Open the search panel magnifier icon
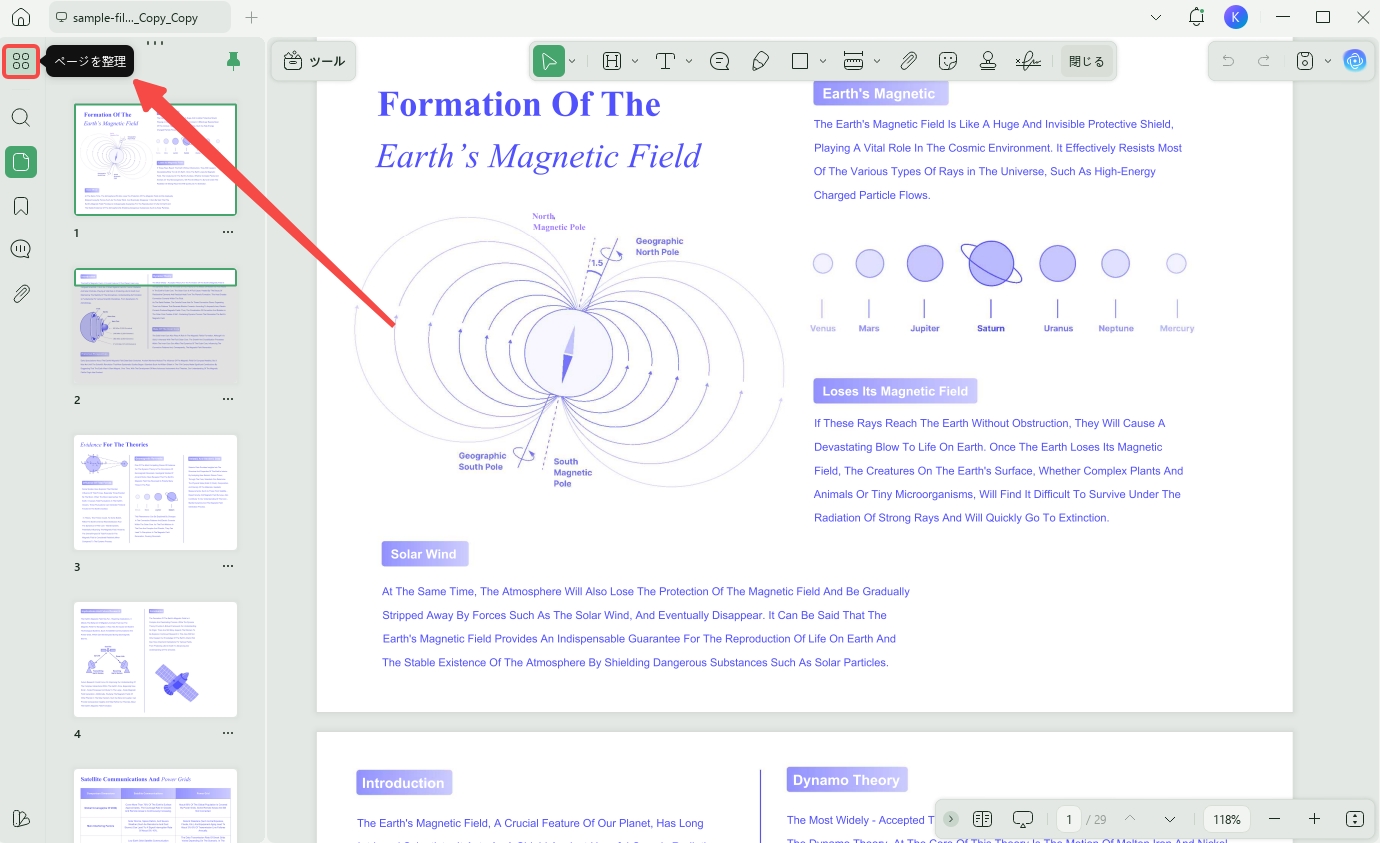The image size is (1380, 843). (x=21, y=117)
